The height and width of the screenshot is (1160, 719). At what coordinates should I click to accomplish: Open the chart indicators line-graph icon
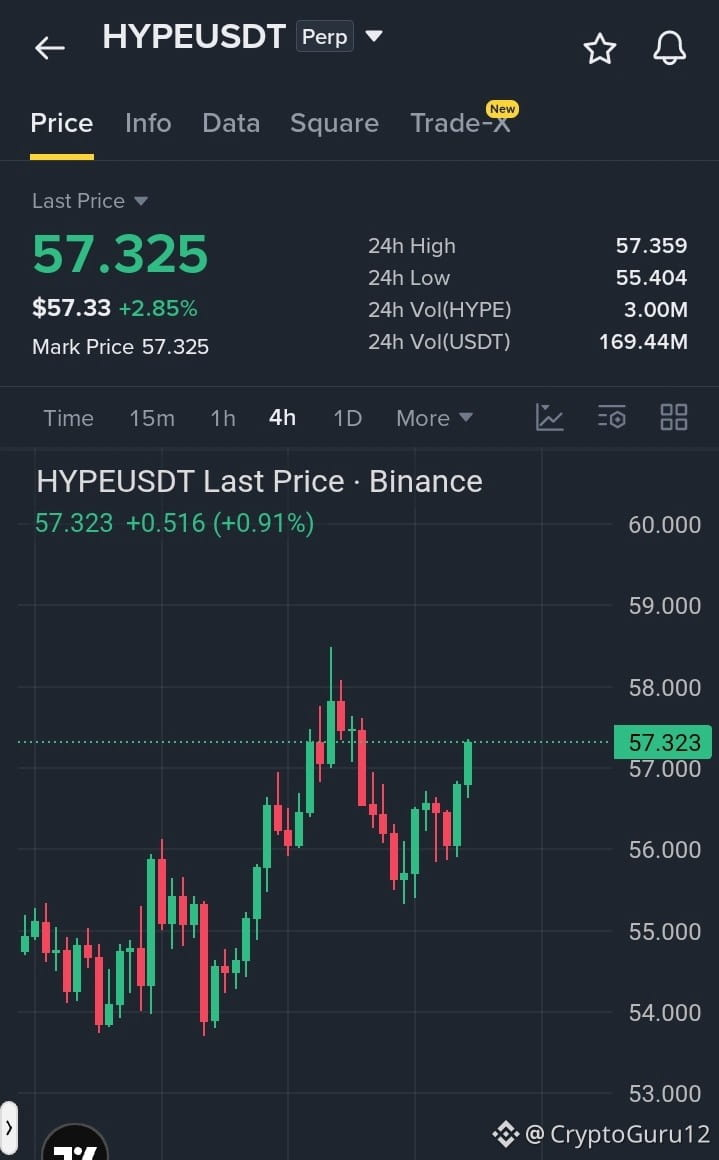click(x=550, y=417)
